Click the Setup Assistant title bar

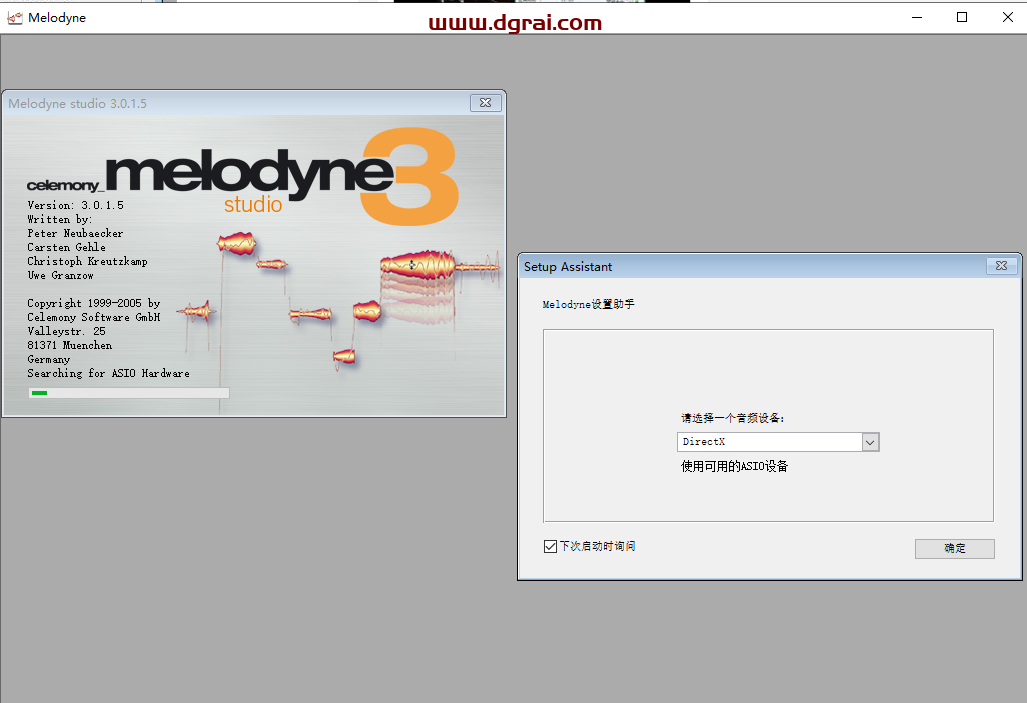pos(700,266)
